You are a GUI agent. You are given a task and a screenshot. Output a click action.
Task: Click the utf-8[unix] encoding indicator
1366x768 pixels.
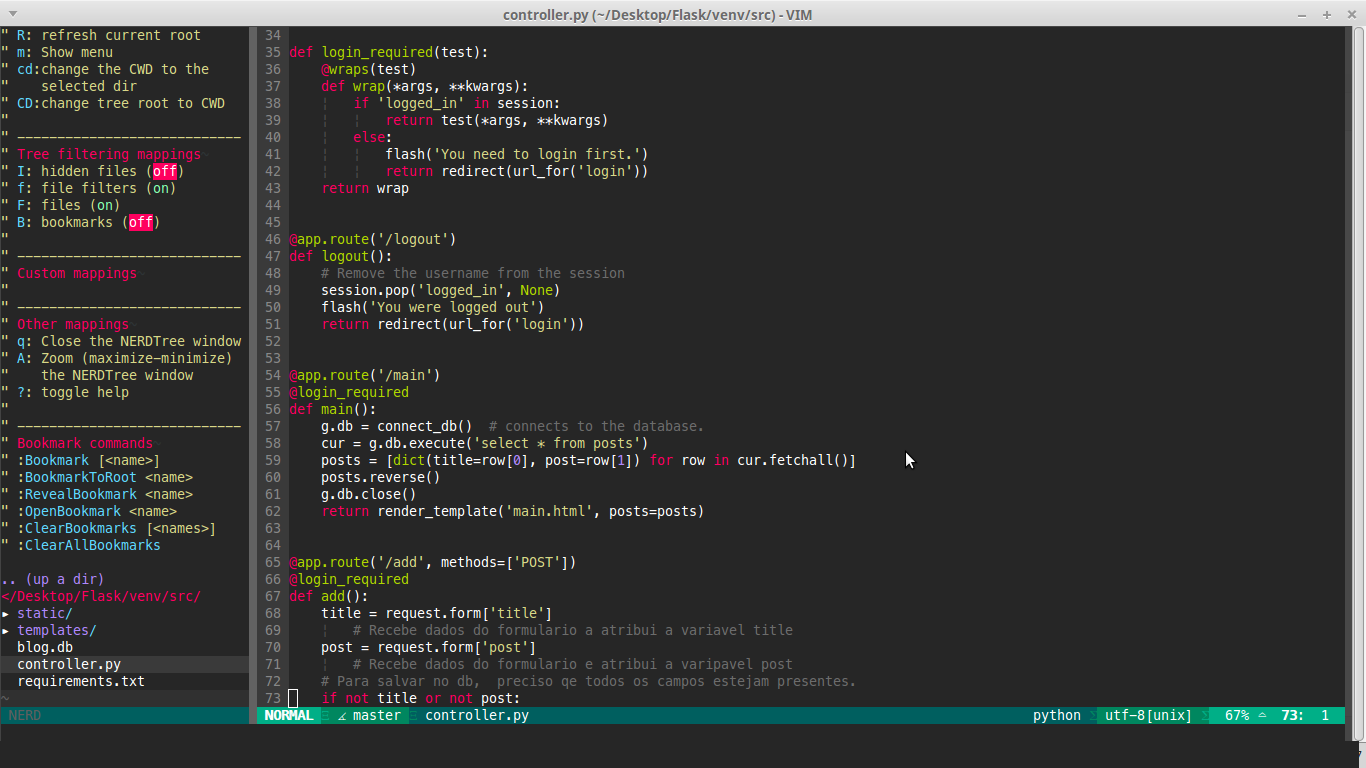tap(1149, 715)
